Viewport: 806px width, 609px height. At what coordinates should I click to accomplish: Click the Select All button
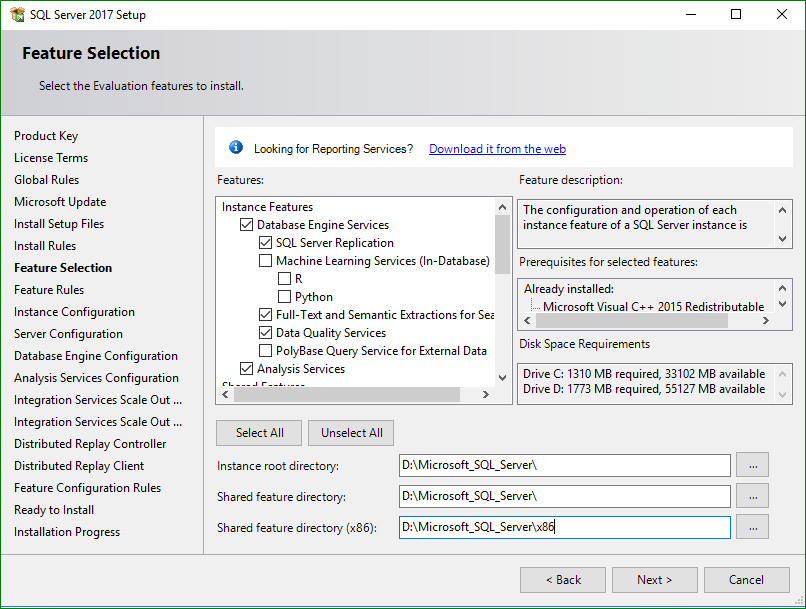259,433
